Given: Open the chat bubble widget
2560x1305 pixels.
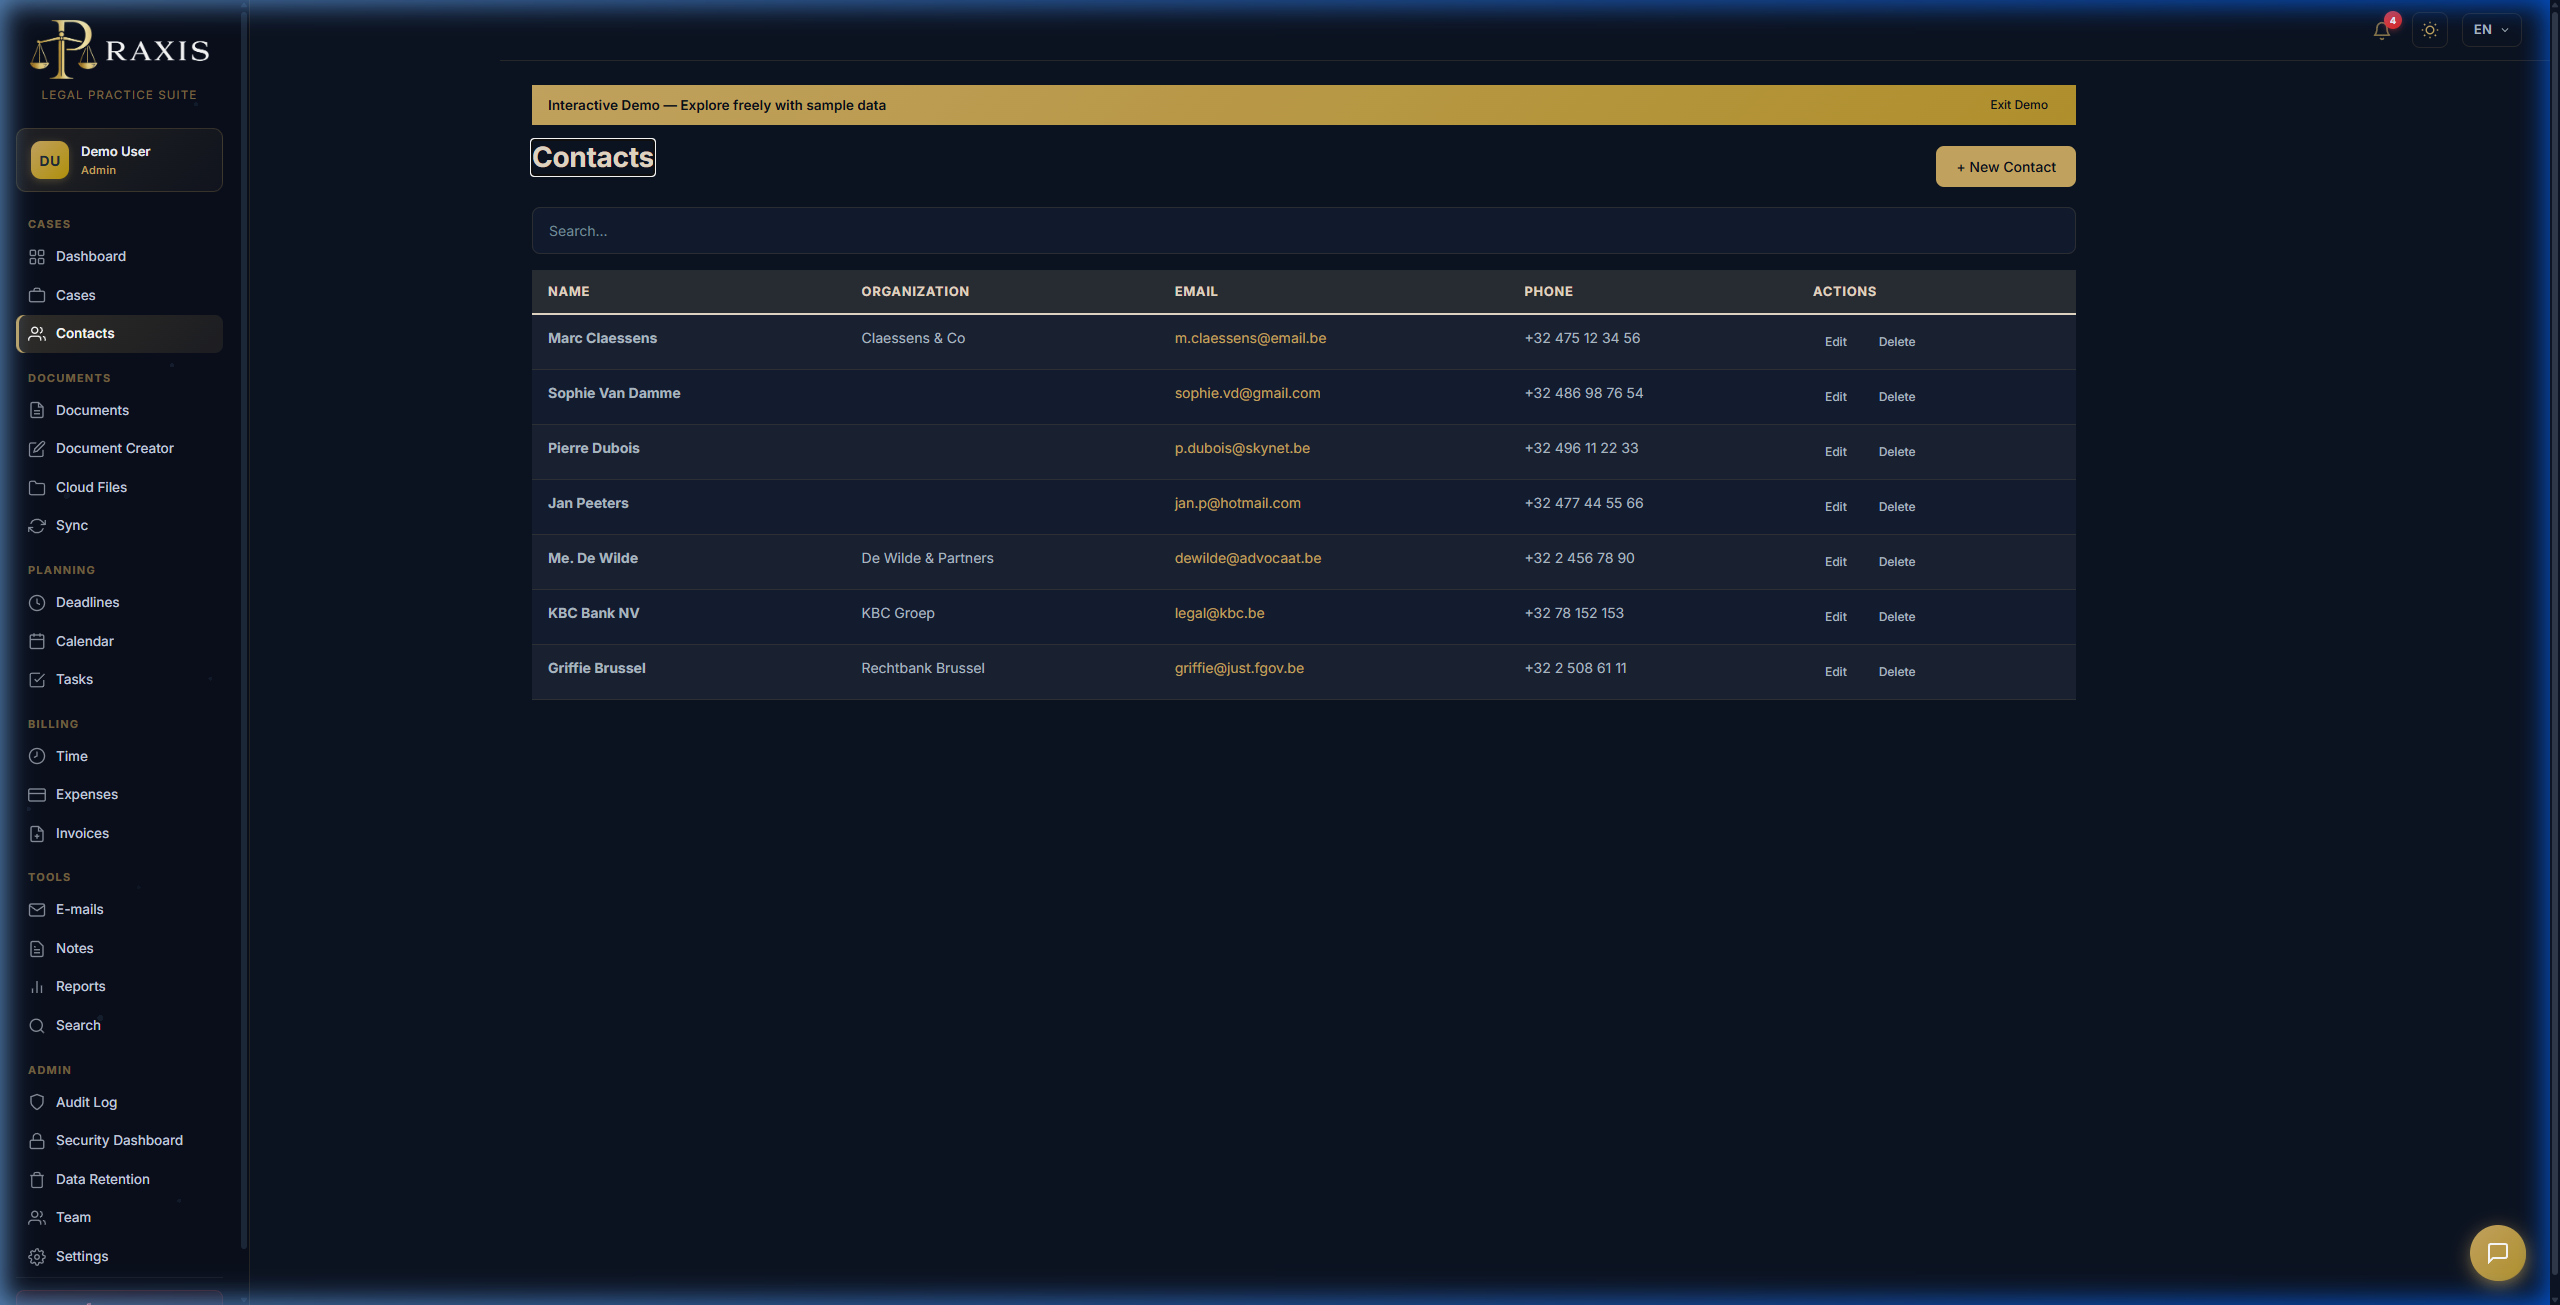Looking at the screenshot, I should click(2497, 1253).
